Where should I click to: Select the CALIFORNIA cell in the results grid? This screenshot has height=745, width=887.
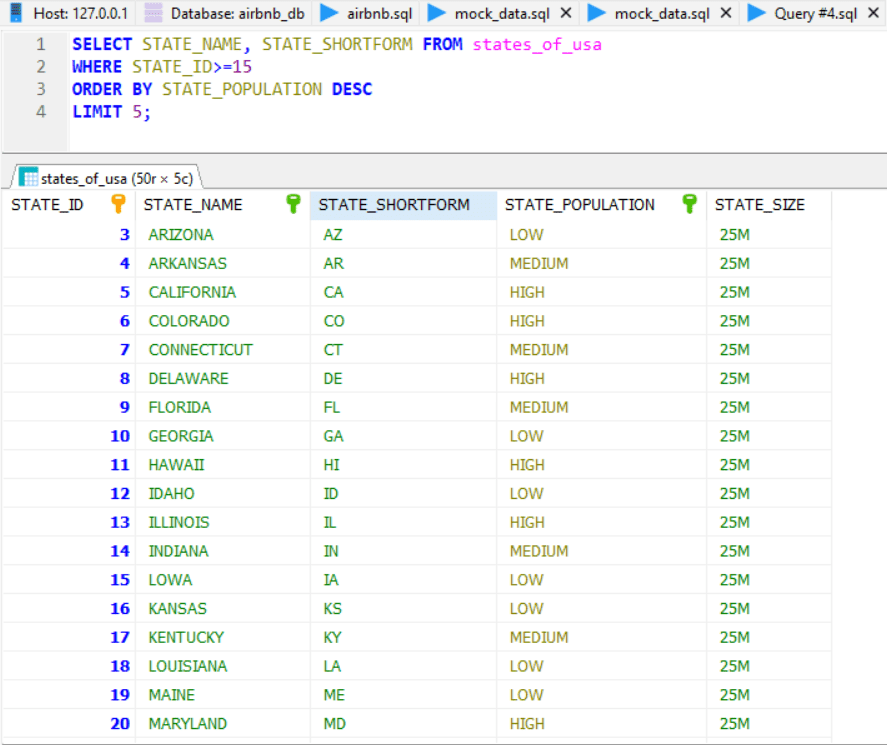point(195,291)
